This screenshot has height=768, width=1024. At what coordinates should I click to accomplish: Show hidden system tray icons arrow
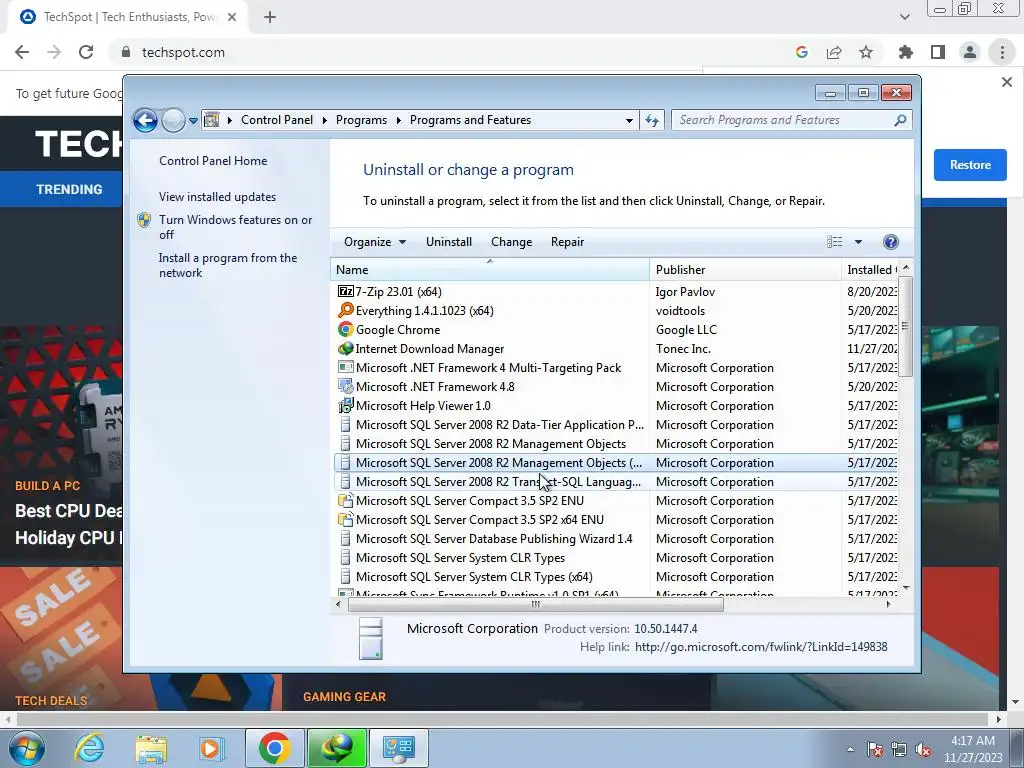[x=850, y=749]
